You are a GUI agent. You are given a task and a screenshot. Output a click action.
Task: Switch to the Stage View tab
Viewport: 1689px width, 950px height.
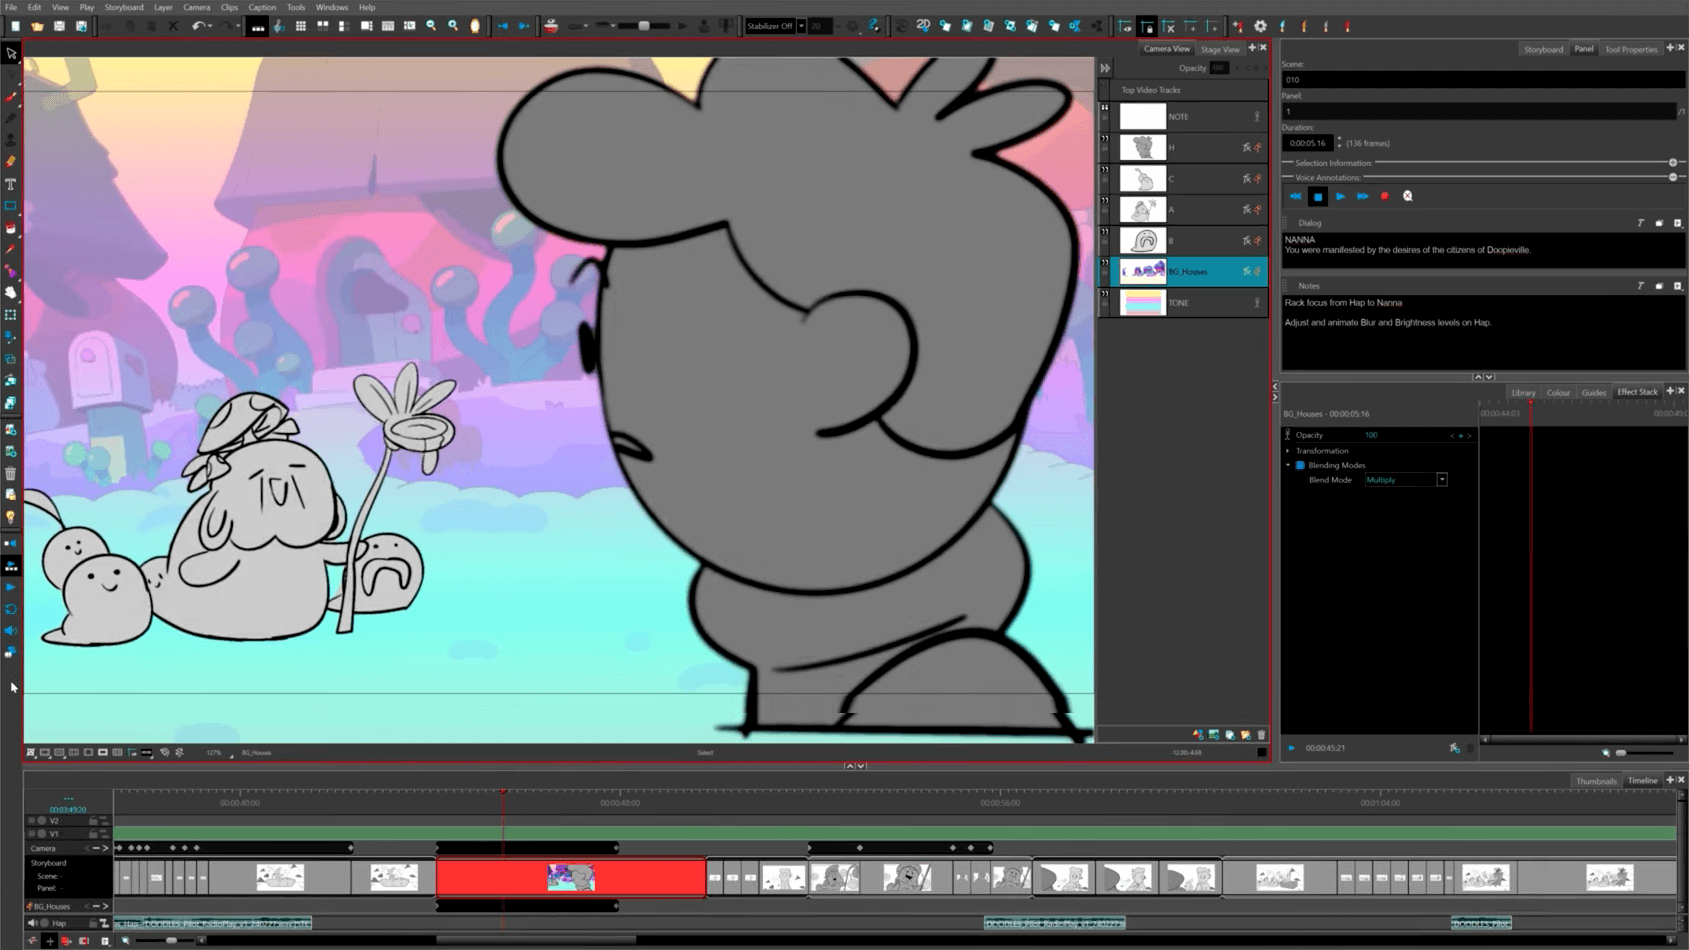pyautogui.click(x=1219, y=49)
